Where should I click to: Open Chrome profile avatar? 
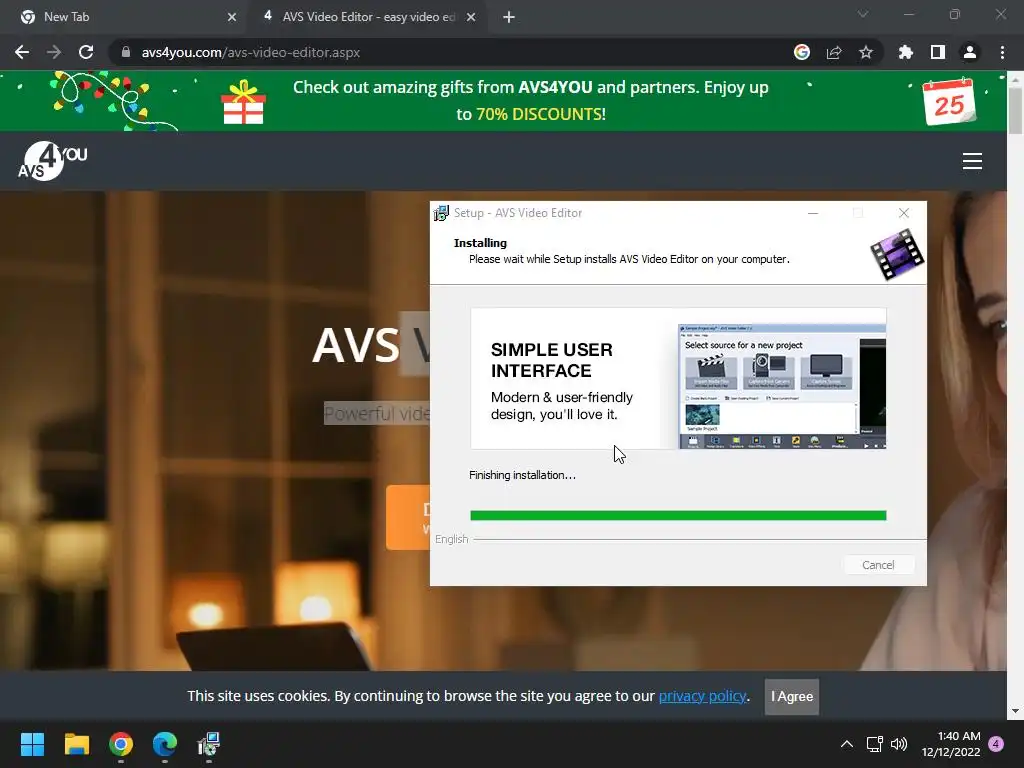tap(970, 52)
